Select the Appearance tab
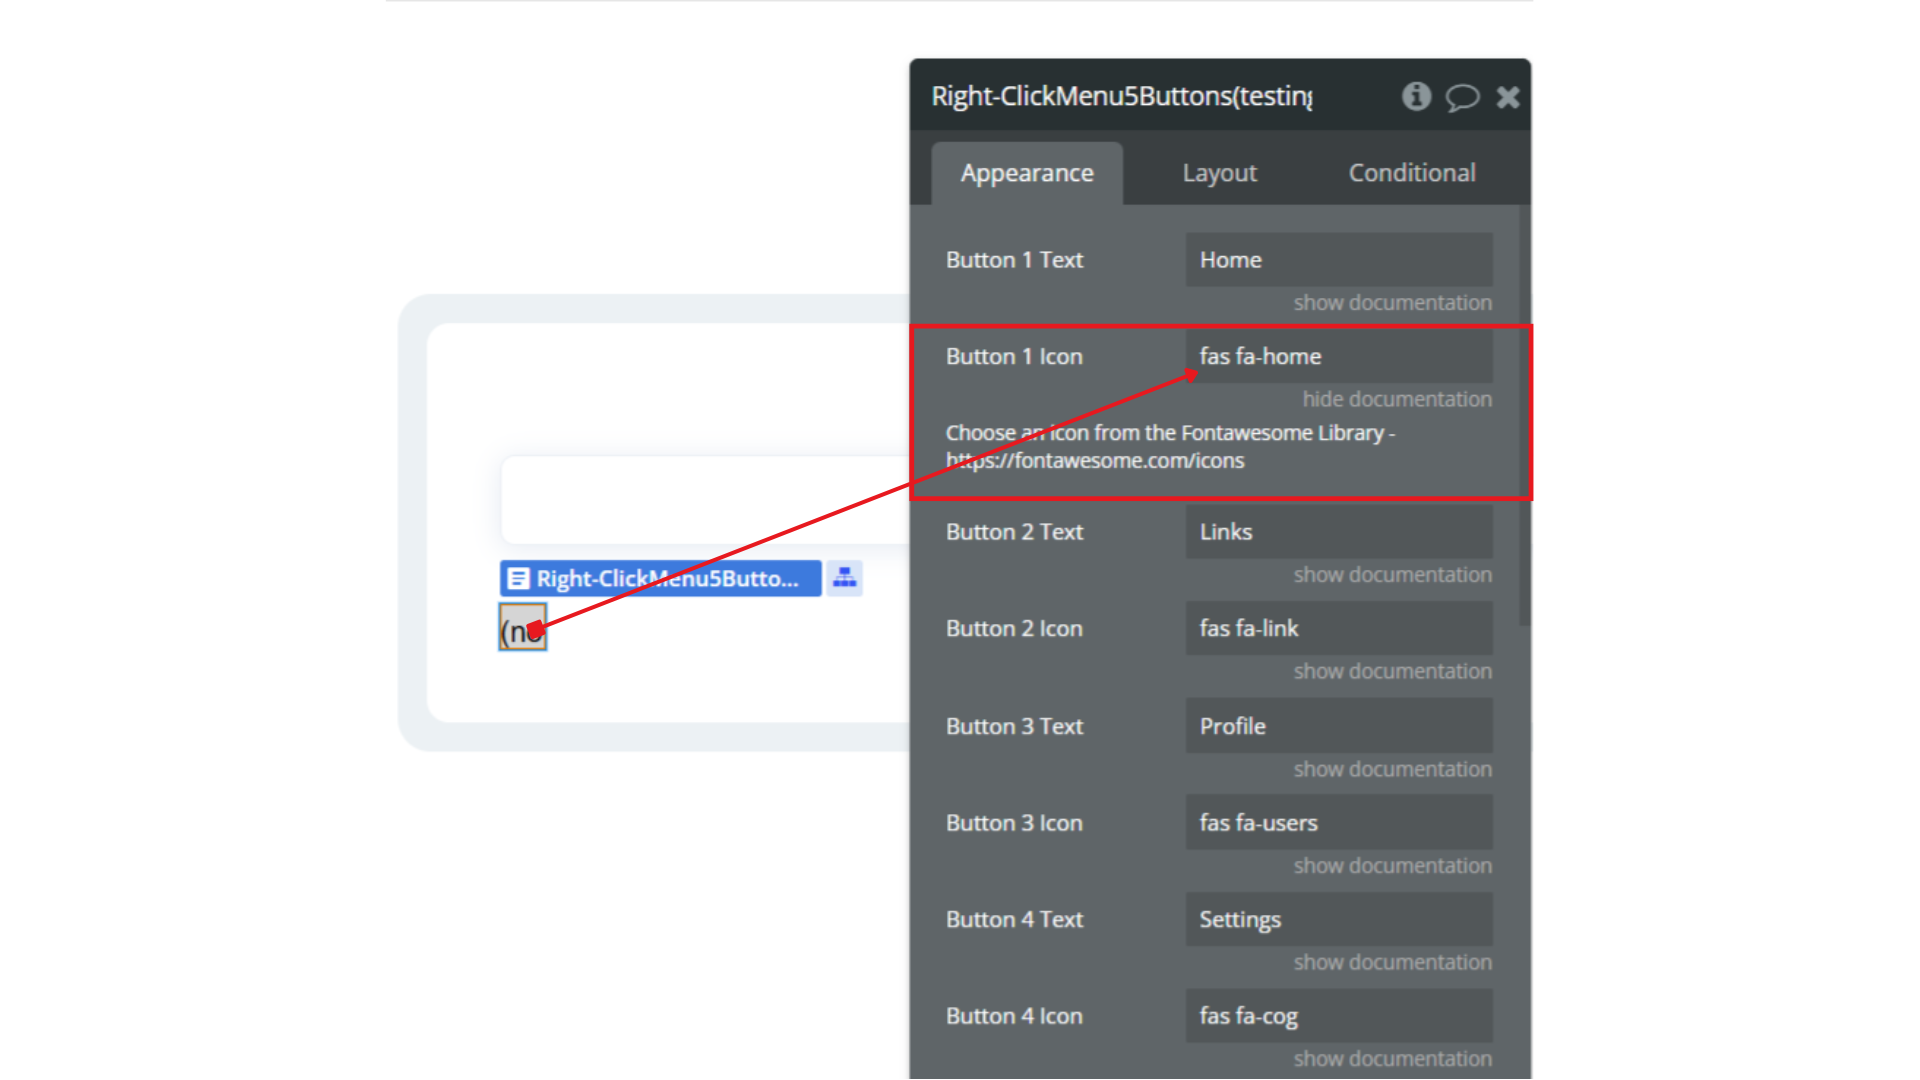The width and height of the screenshot is (1920, 1080). point(1027,173)
